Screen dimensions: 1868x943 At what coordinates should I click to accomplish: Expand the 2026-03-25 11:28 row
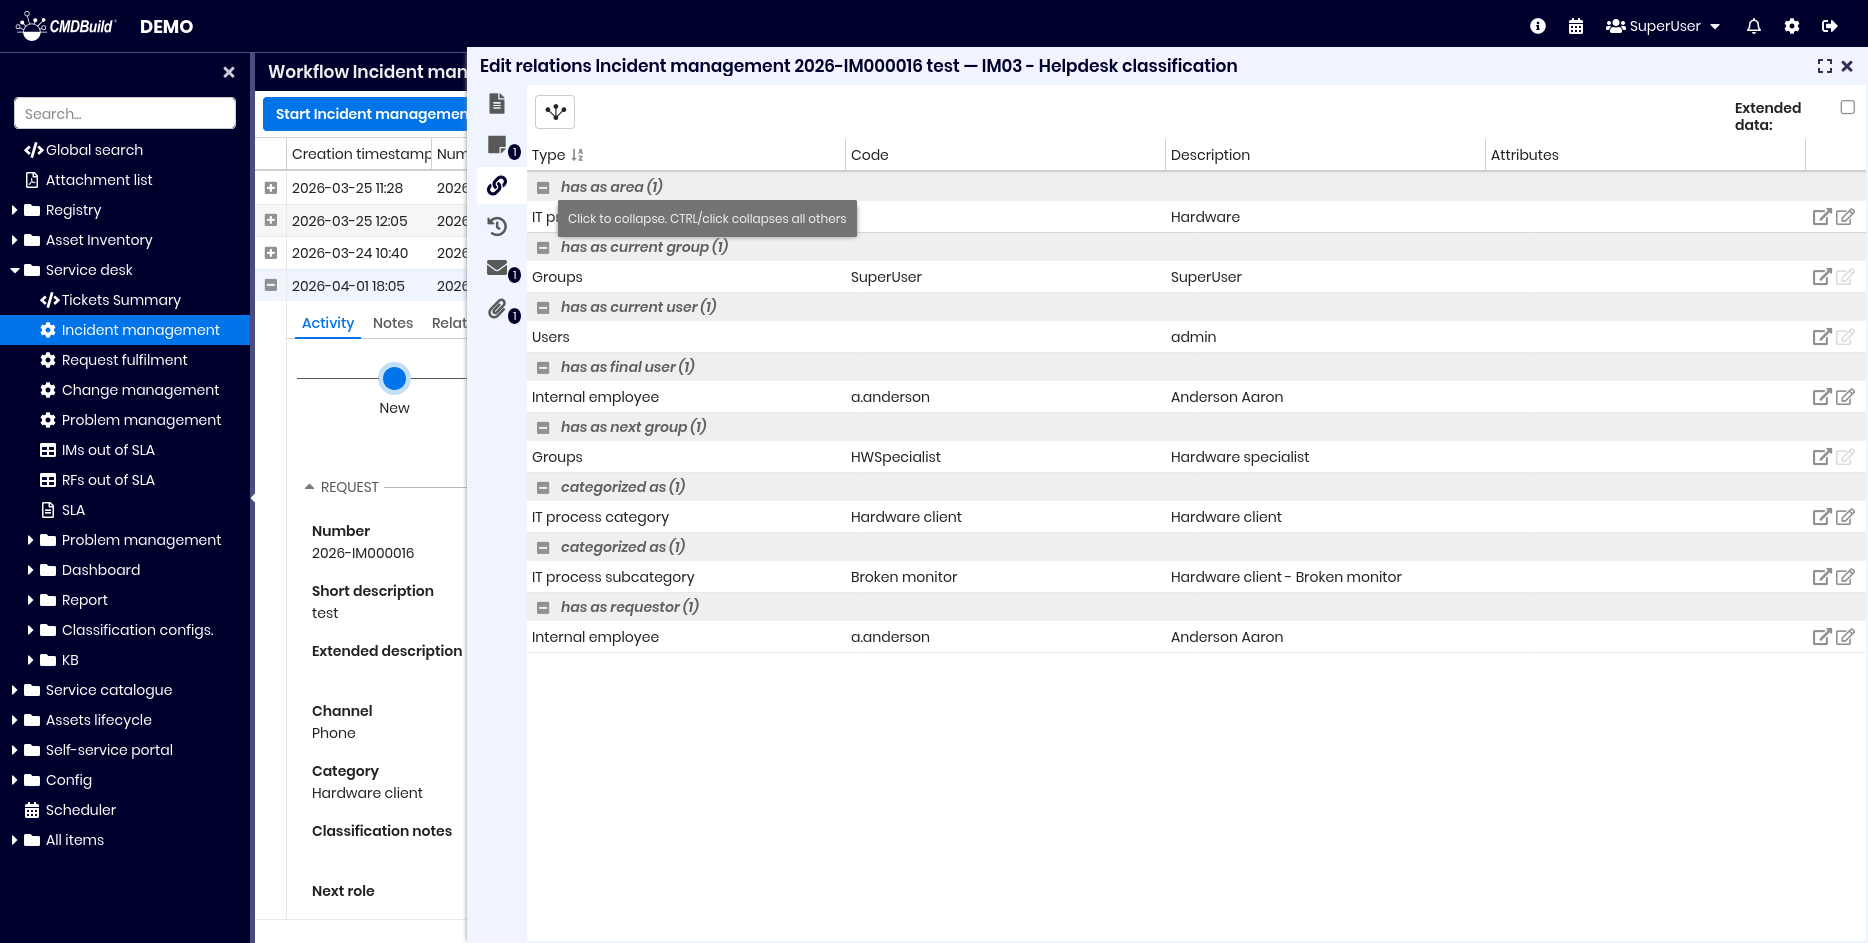pyautogui.click(x=270, y=188)
